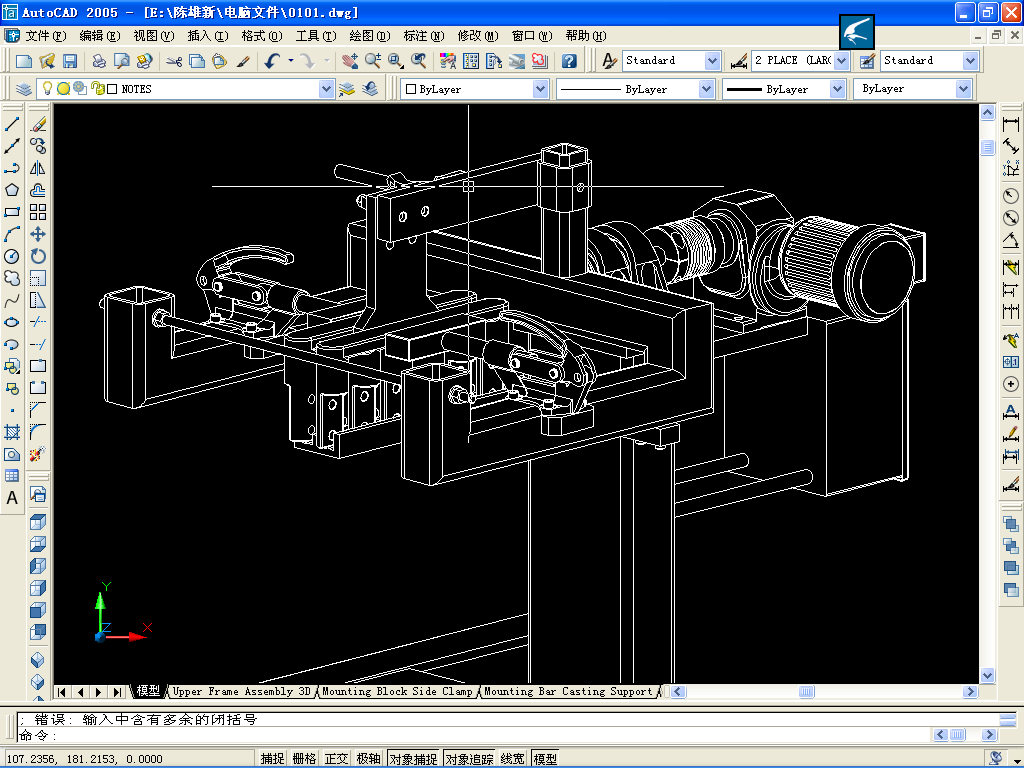Open the Multiline Text tool (letter A)
The height and width of the screenshot is (768, 1024).
click(12, 498)
